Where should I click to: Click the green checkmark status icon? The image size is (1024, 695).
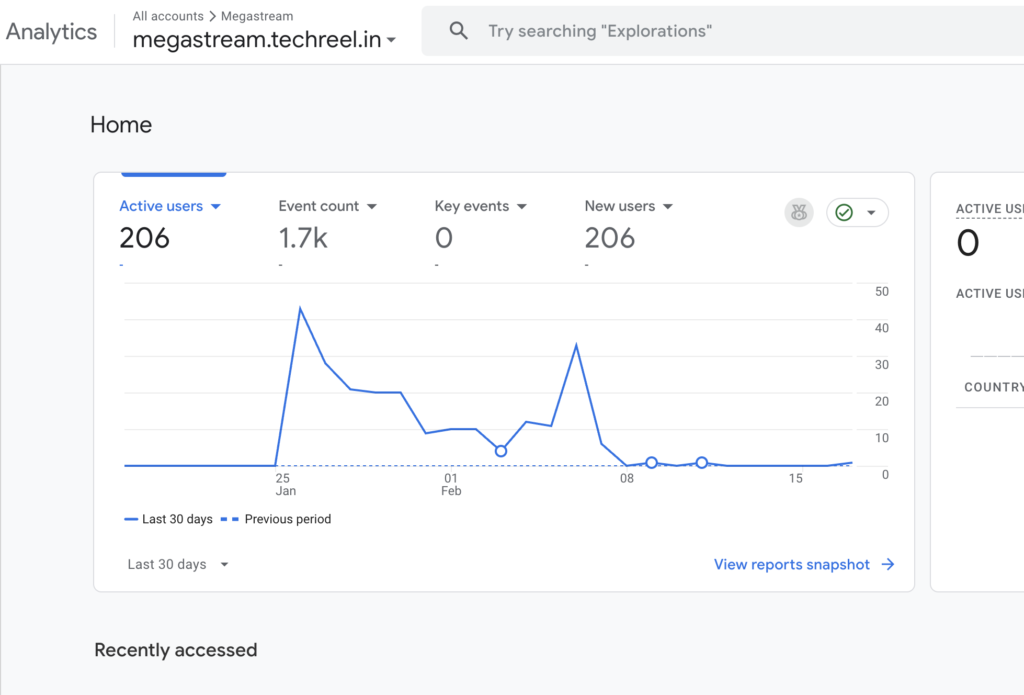pyautogui.click(x=844, y=212)
